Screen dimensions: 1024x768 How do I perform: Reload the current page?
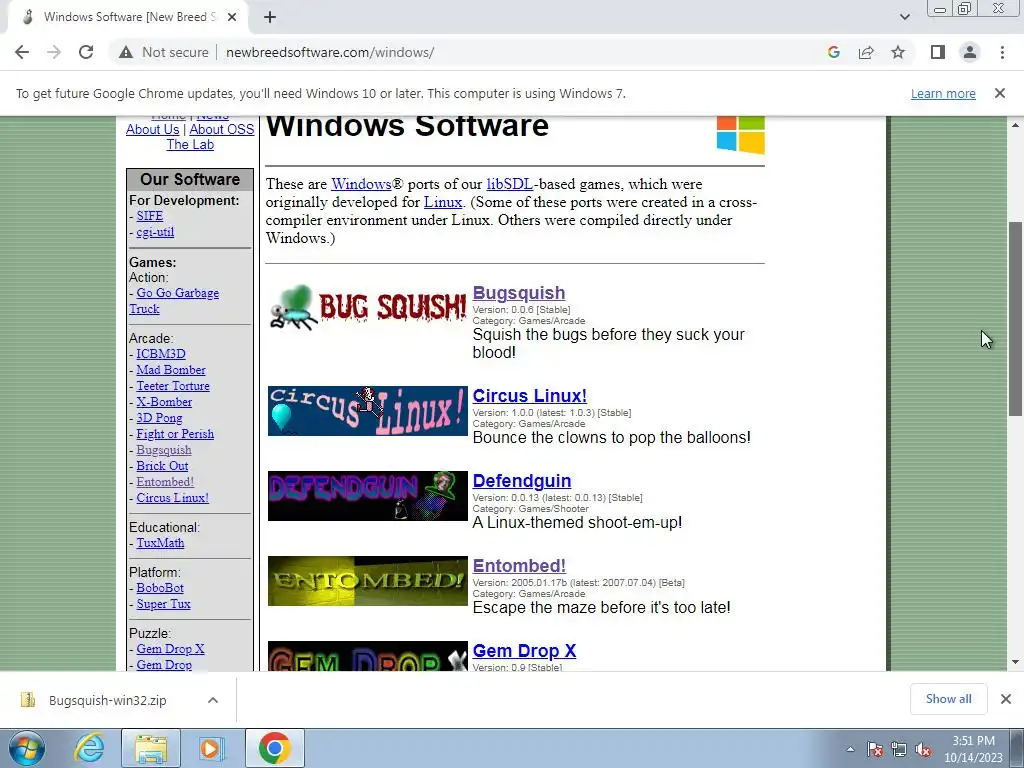pyautogui.click(x=86, y=52)
